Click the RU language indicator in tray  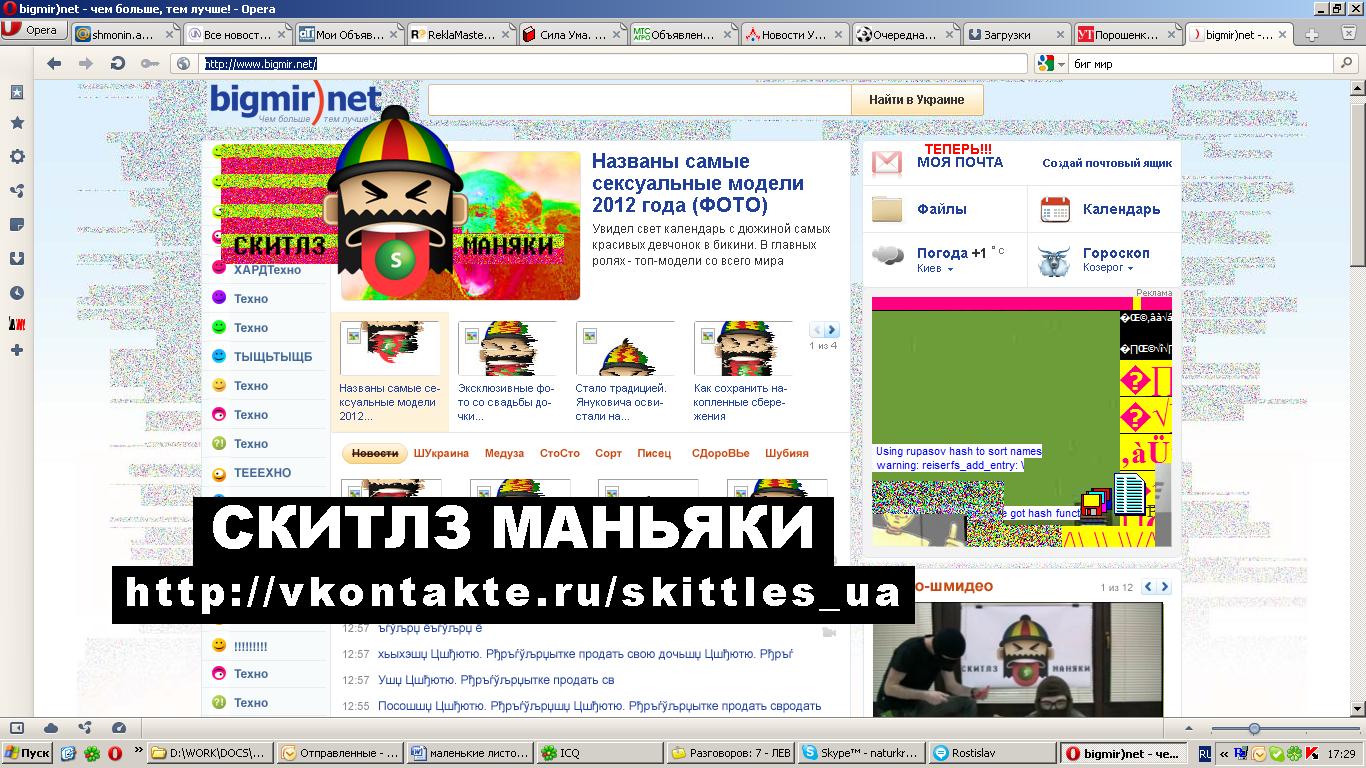pos(1205,753)
